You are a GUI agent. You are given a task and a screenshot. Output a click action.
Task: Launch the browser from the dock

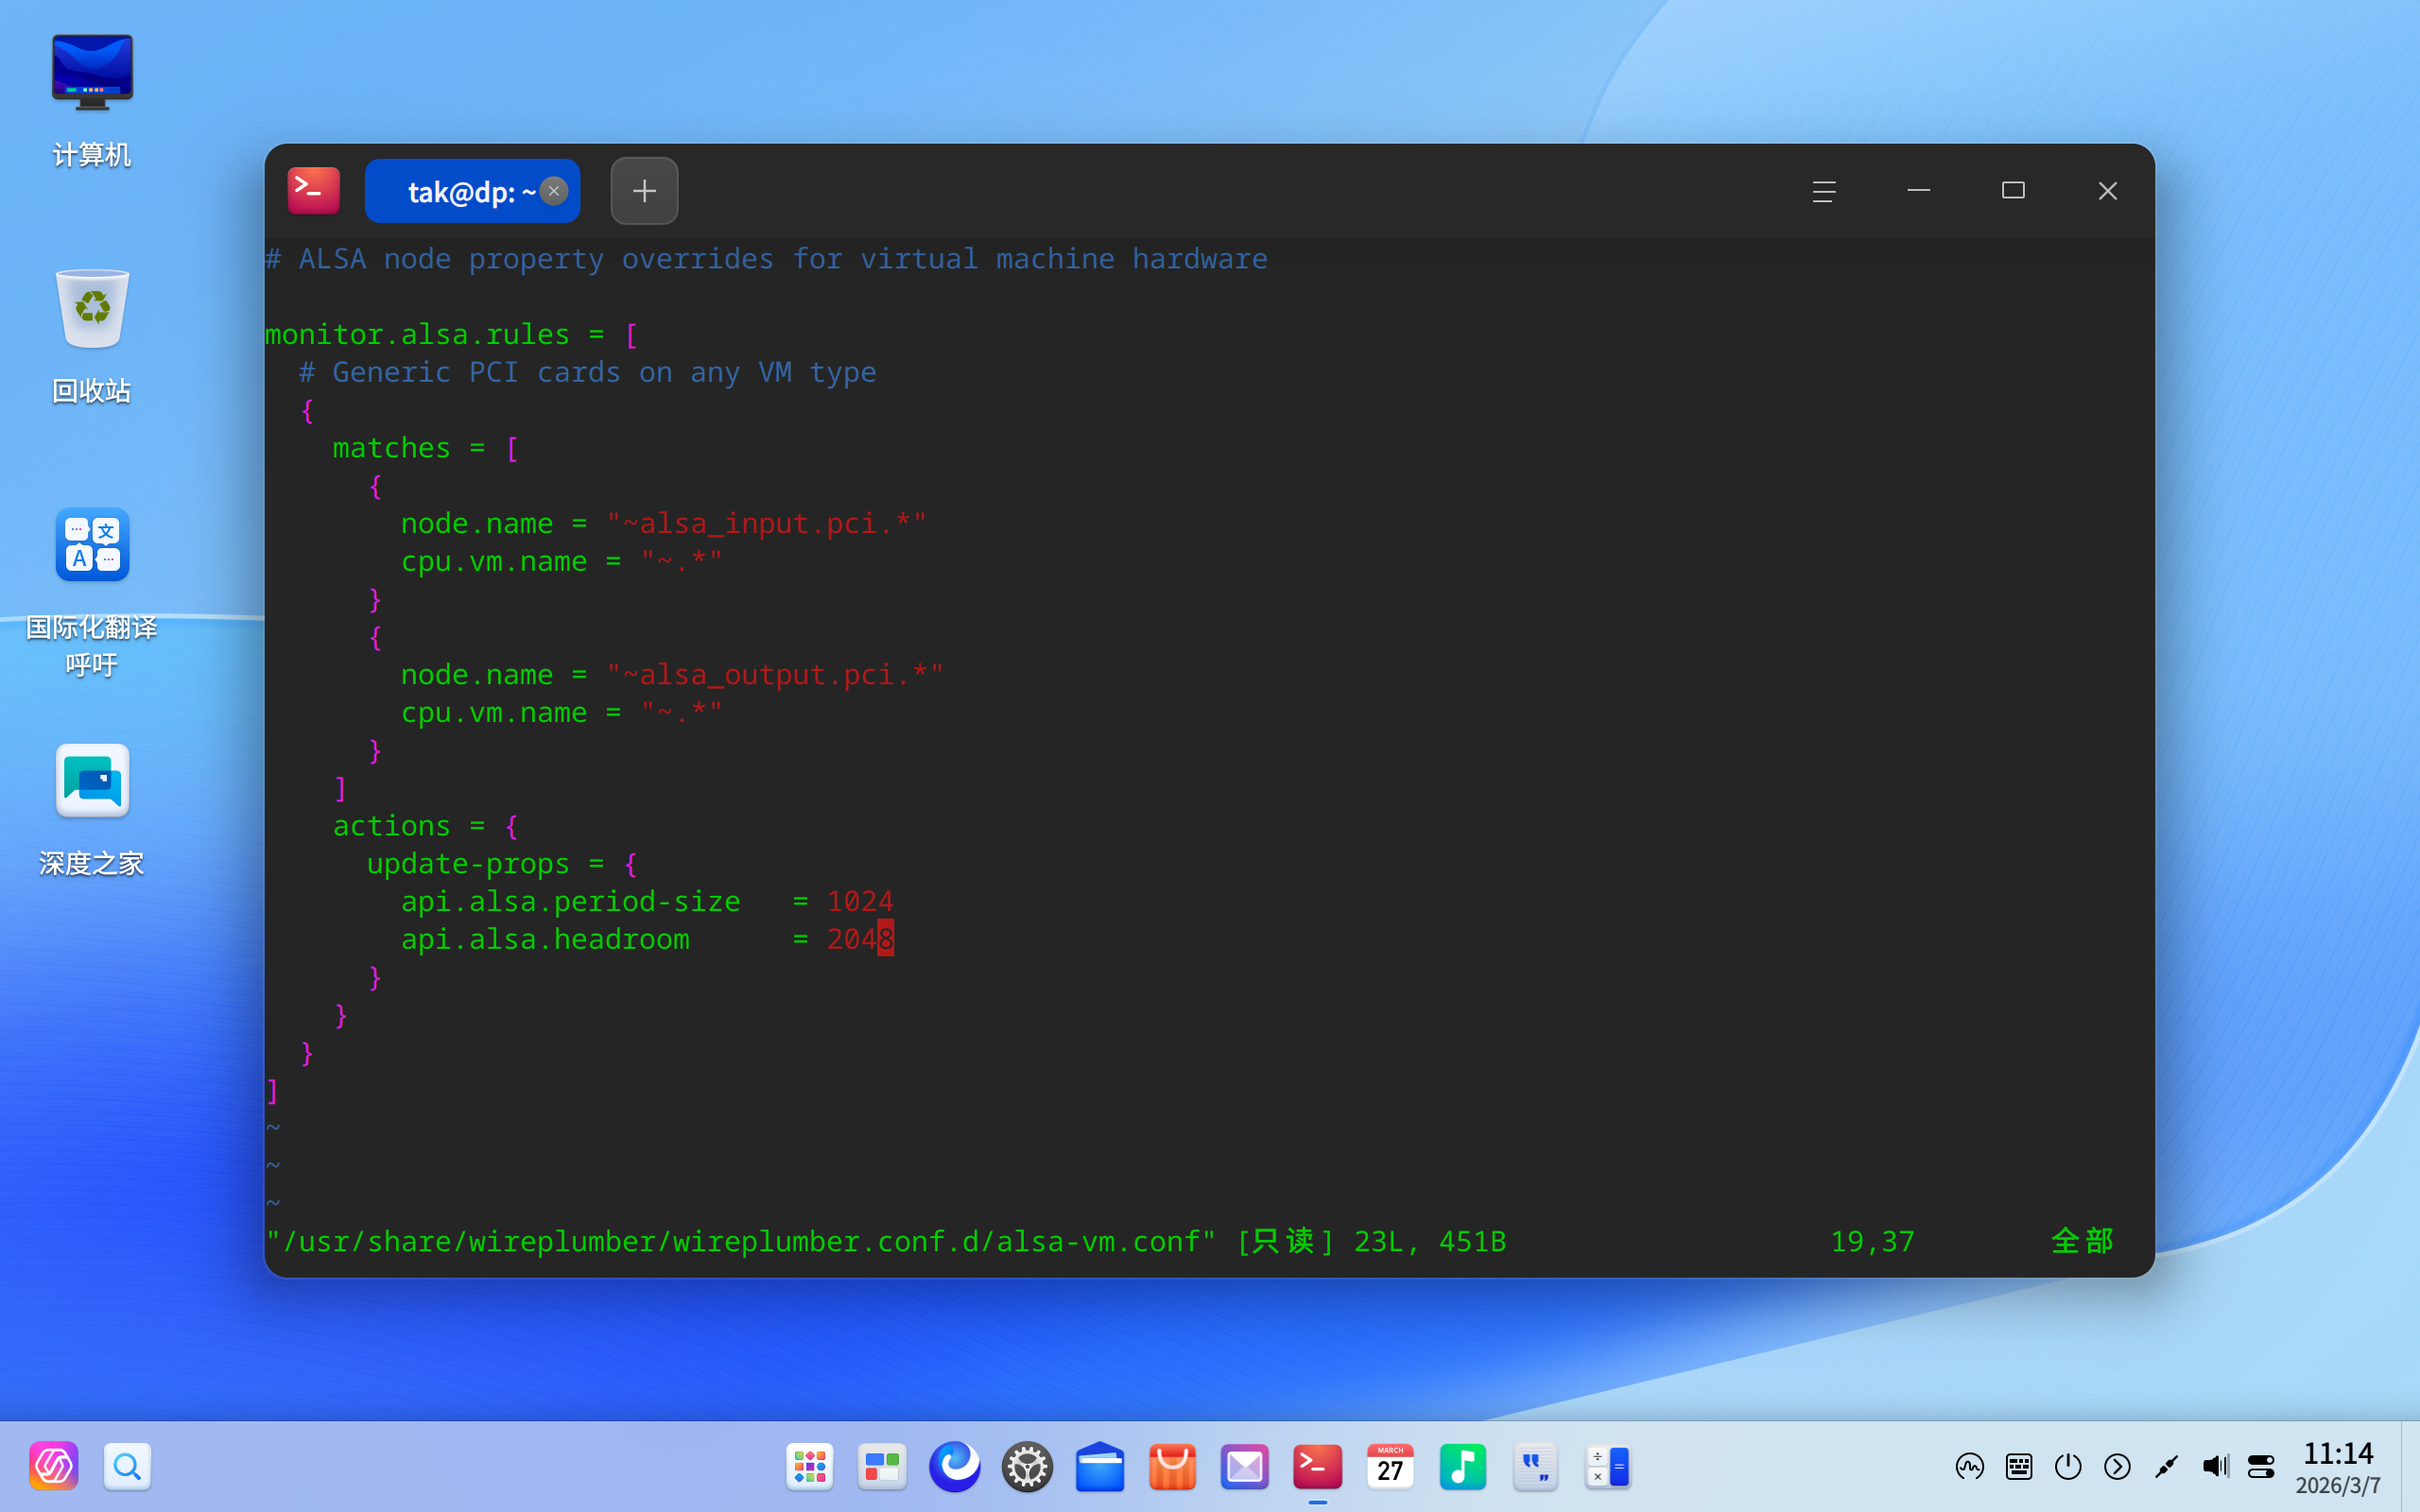click(954, 1467)
